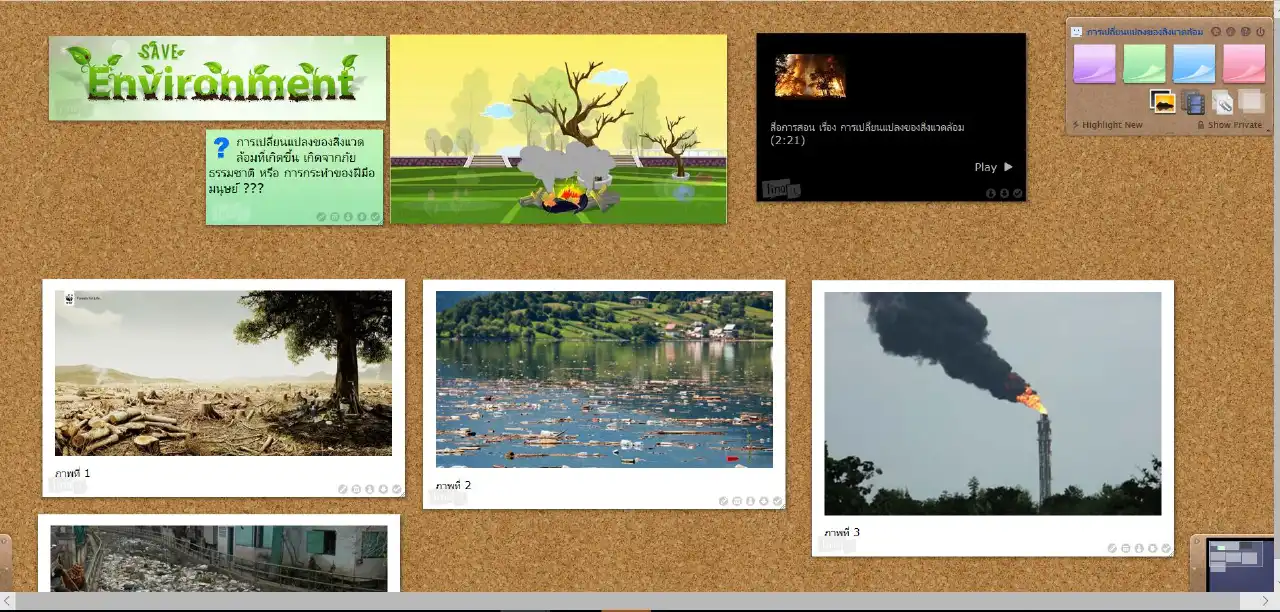Open the edit pencil on the ภาพที่ 3 post
Image resolution: width=1280 pixels, height=612 pixels.
tap(1113, 548)
